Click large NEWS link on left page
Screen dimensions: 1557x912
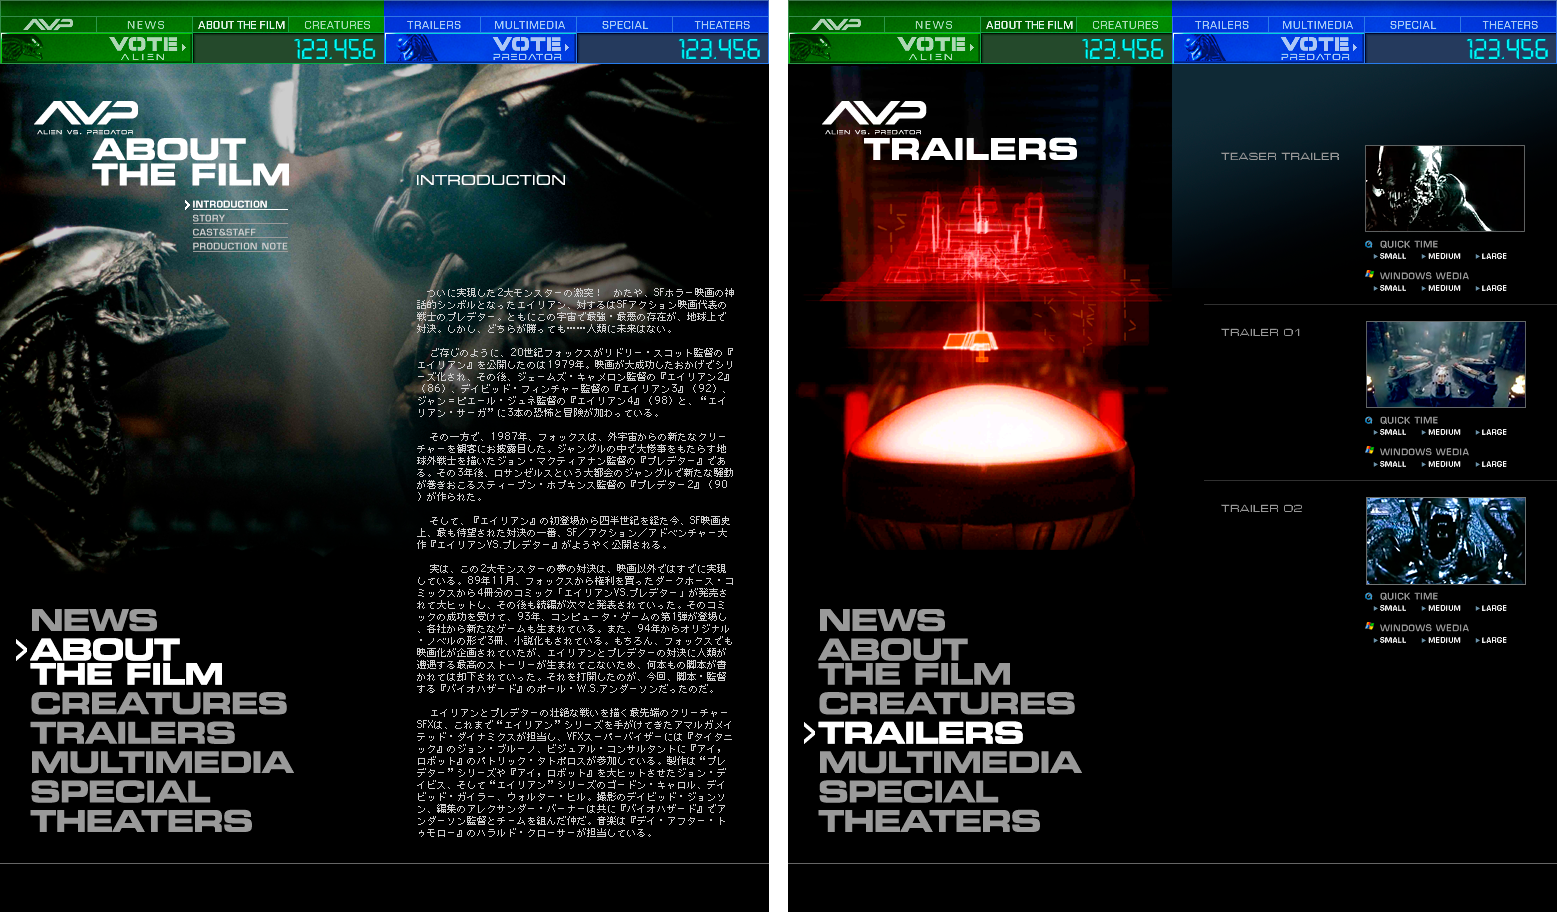point(94,620)
